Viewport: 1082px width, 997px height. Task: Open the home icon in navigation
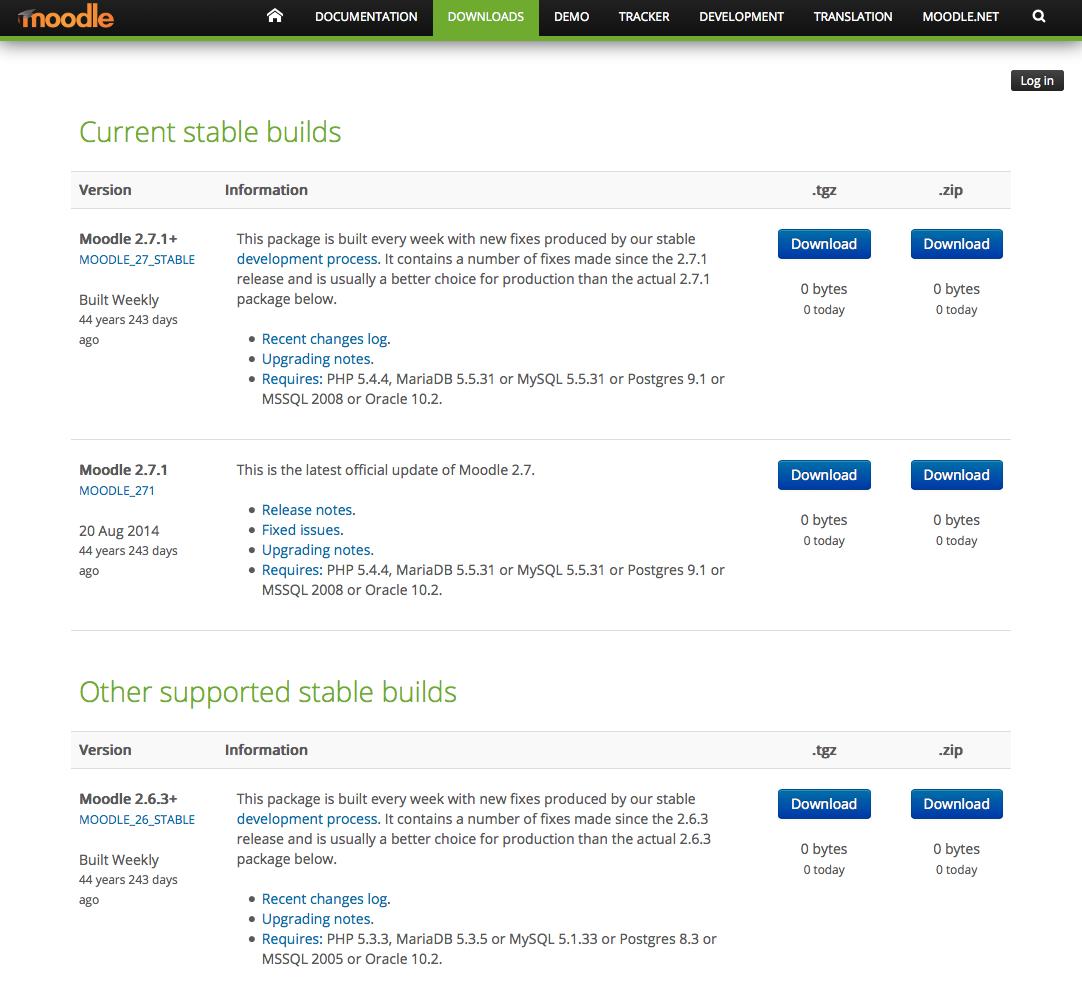pyautogui.click(x=275, y=16)
